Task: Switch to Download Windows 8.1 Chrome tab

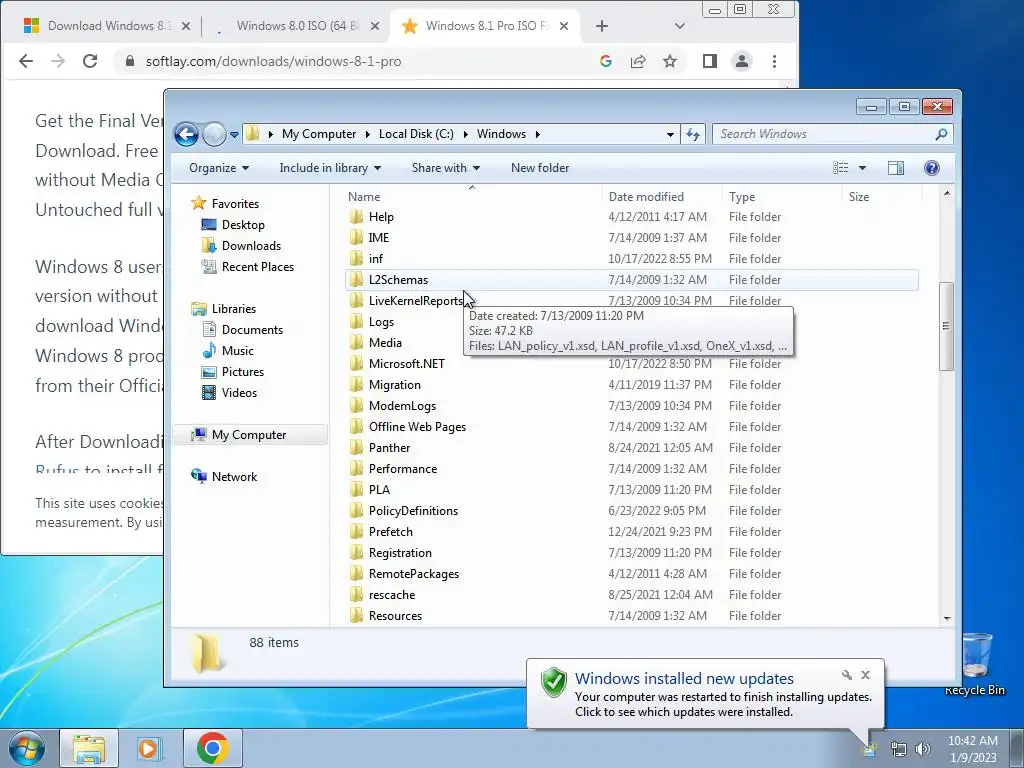Action: click(x=106, y=26)
